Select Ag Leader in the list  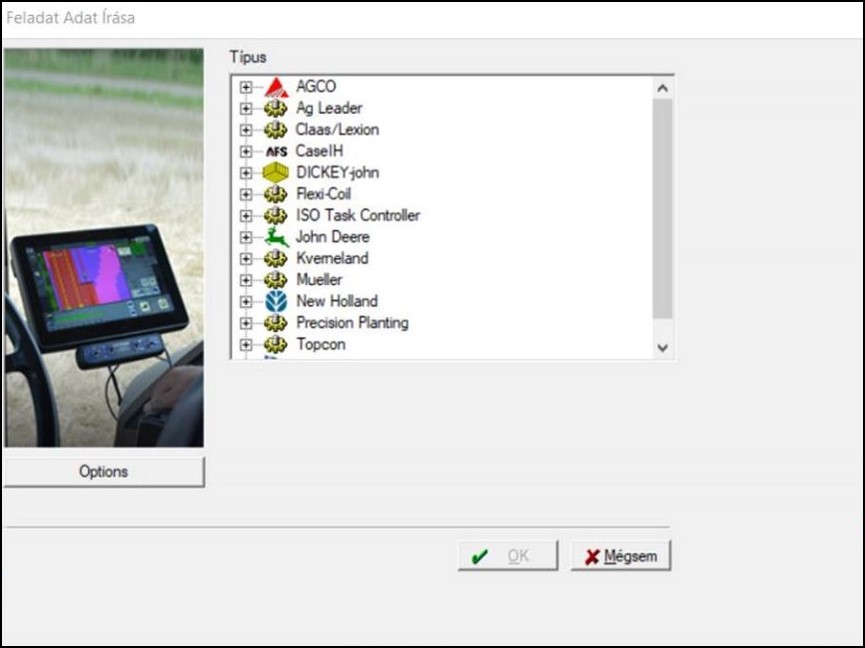point(329,108)
